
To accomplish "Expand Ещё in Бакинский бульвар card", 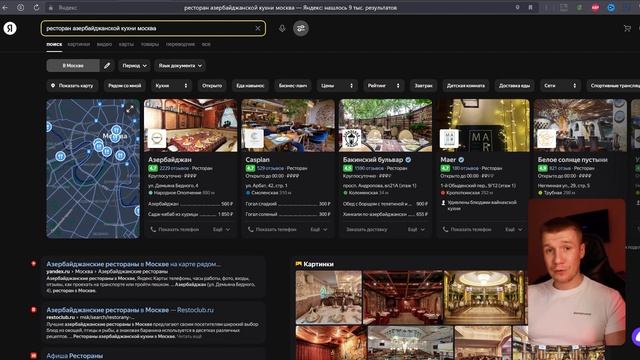I will (416, 229).
